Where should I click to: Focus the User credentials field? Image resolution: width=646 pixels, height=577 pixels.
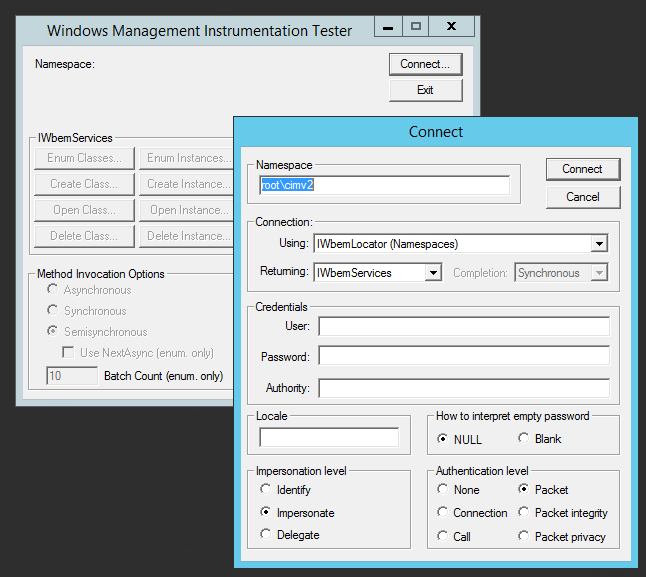point(463,326)
